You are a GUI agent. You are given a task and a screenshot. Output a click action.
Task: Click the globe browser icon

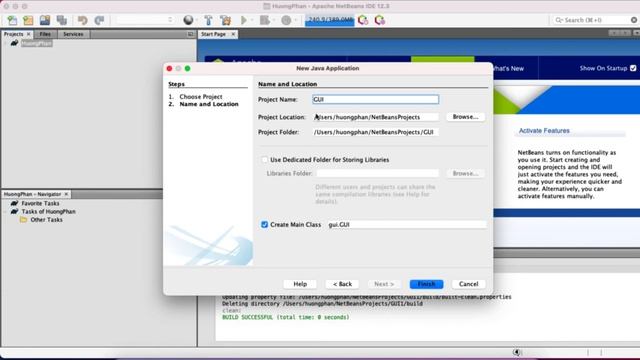point(188,20)
